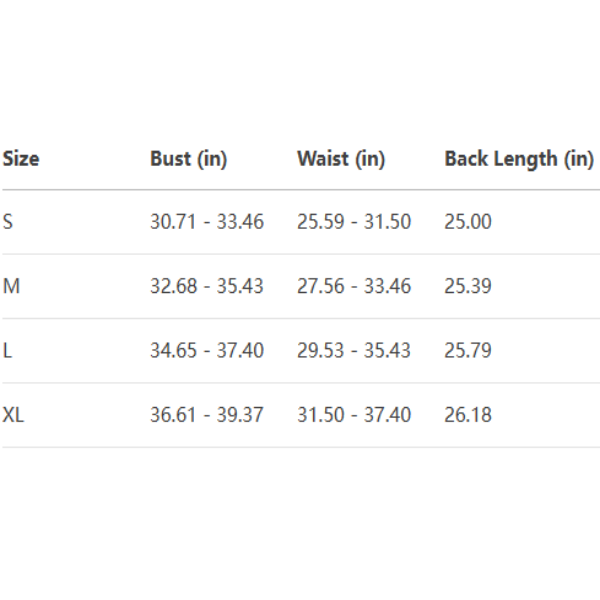Select the Back Length (in) header
The image size is (600, 600).
click(x=519, y=158)
